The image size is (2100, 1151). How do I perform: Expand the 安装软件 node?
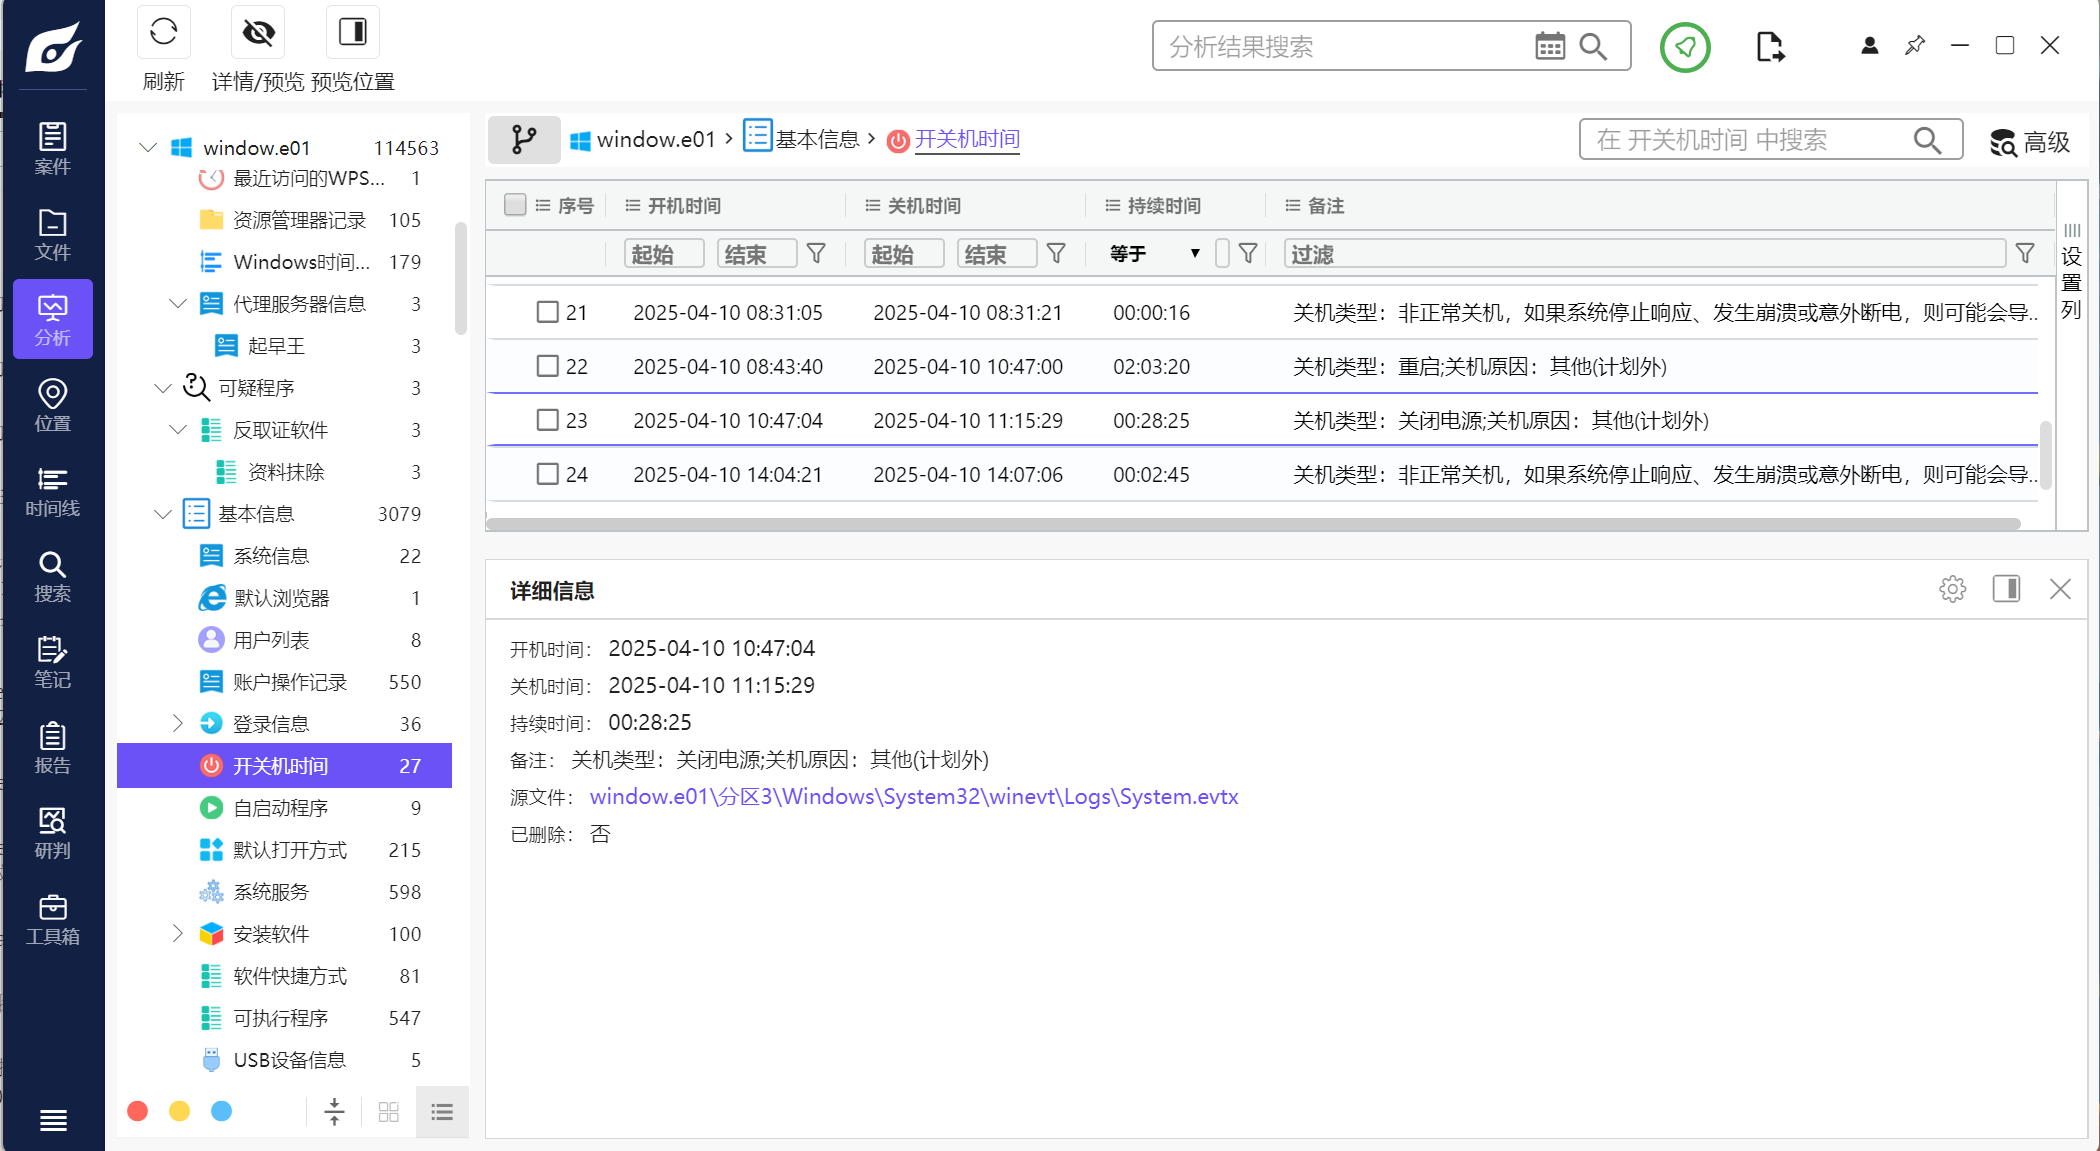coord(178,933)
